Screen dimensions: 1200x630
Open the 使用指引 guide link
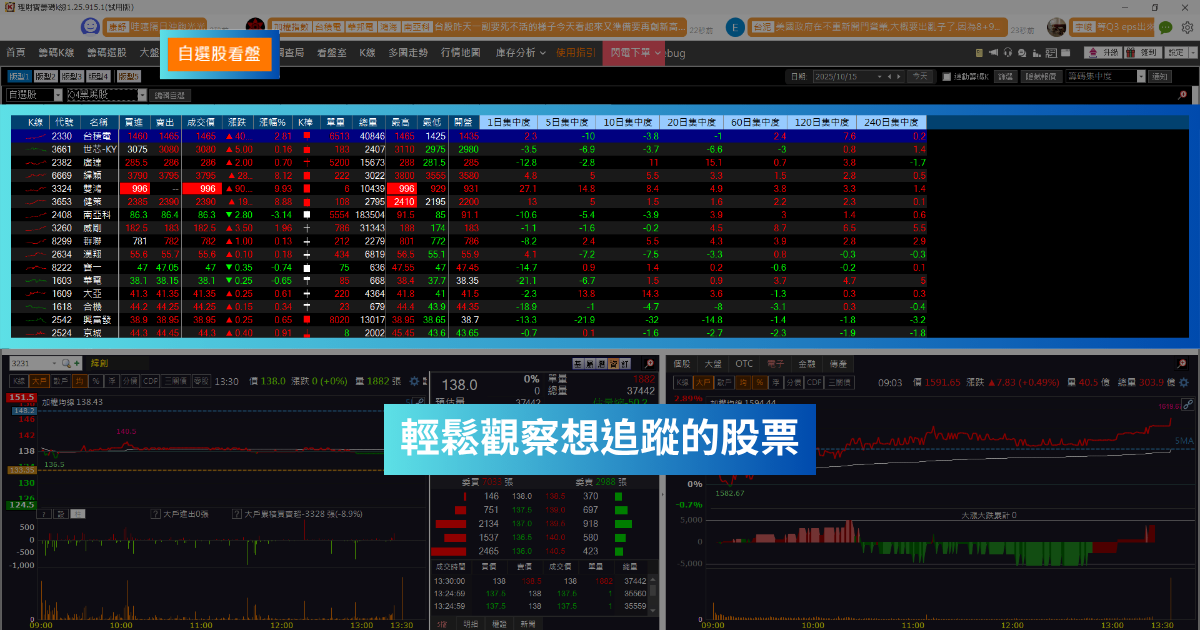tap(576, 52)
